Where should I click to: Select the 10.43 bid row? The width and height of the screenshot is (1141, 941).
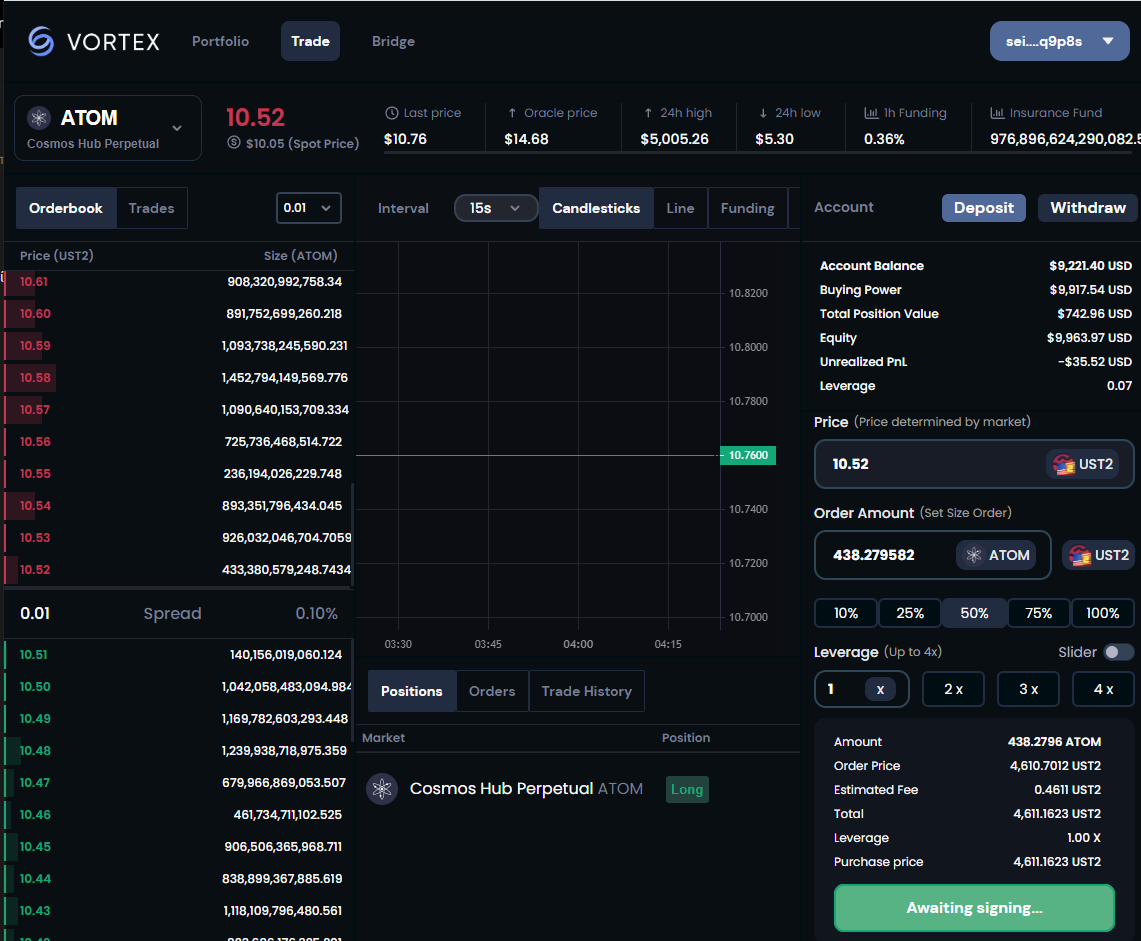(179, 911)
